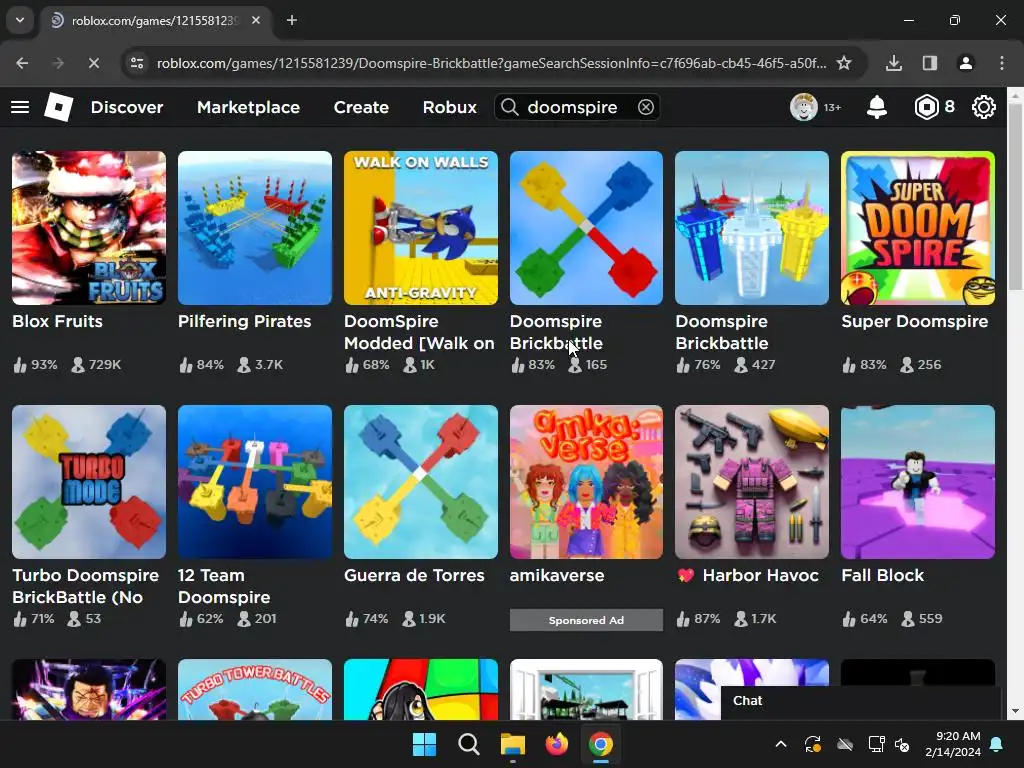Open Windows taskbar search
Viewport: 1024px width, 768px height.
click(468, 744)
